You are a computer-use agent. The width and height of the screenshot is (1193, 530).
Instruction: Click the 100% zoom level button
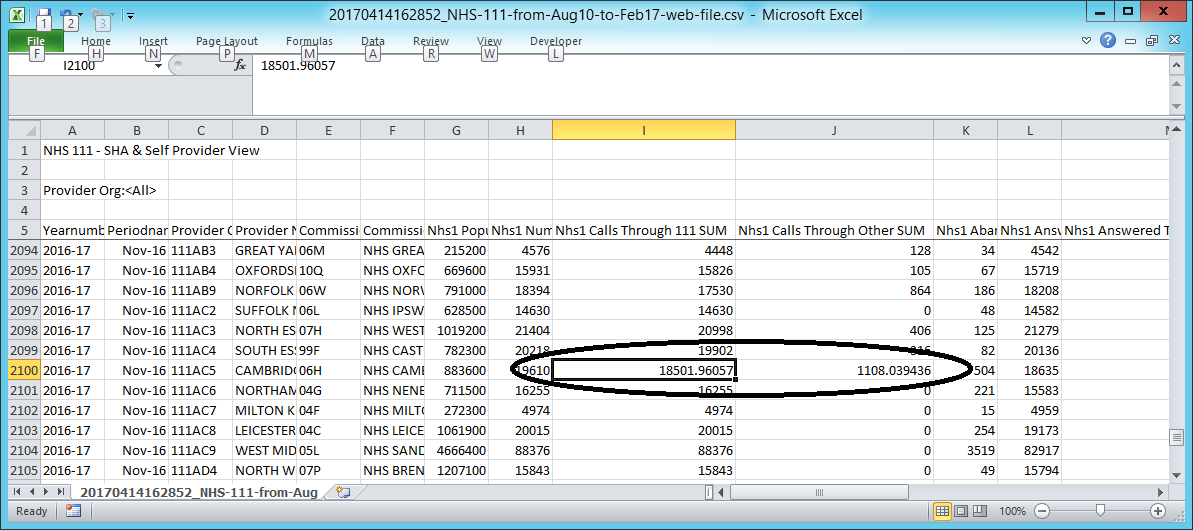[1013, 511]
